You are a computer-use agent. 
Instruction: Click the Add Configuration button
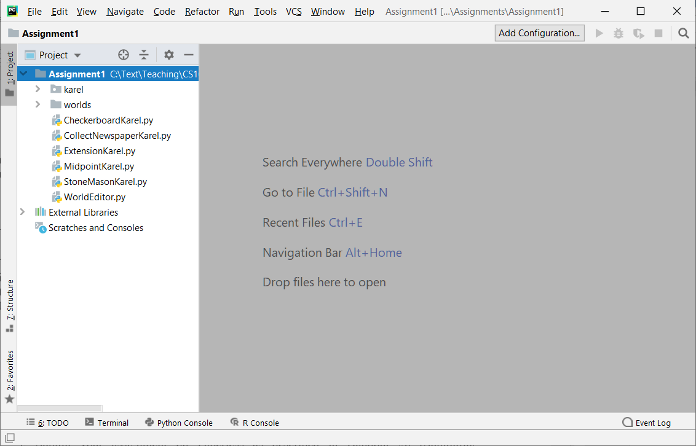click(x=540, y=33)
